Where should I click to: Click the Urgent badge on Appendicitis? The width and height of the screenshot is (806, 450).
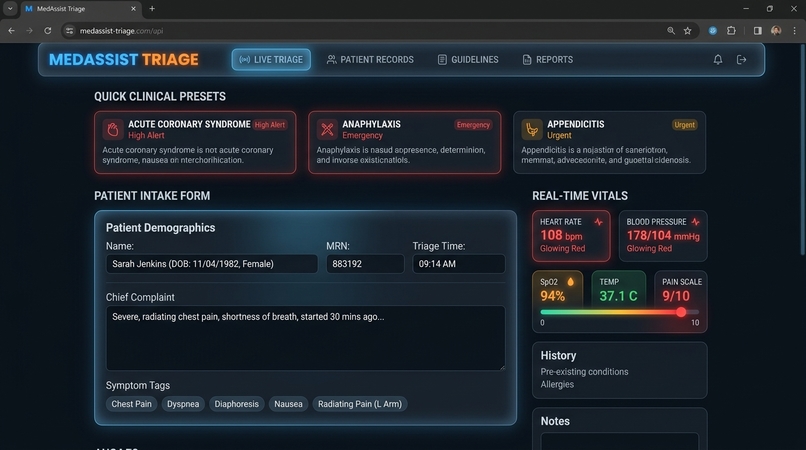click(684, 125)
